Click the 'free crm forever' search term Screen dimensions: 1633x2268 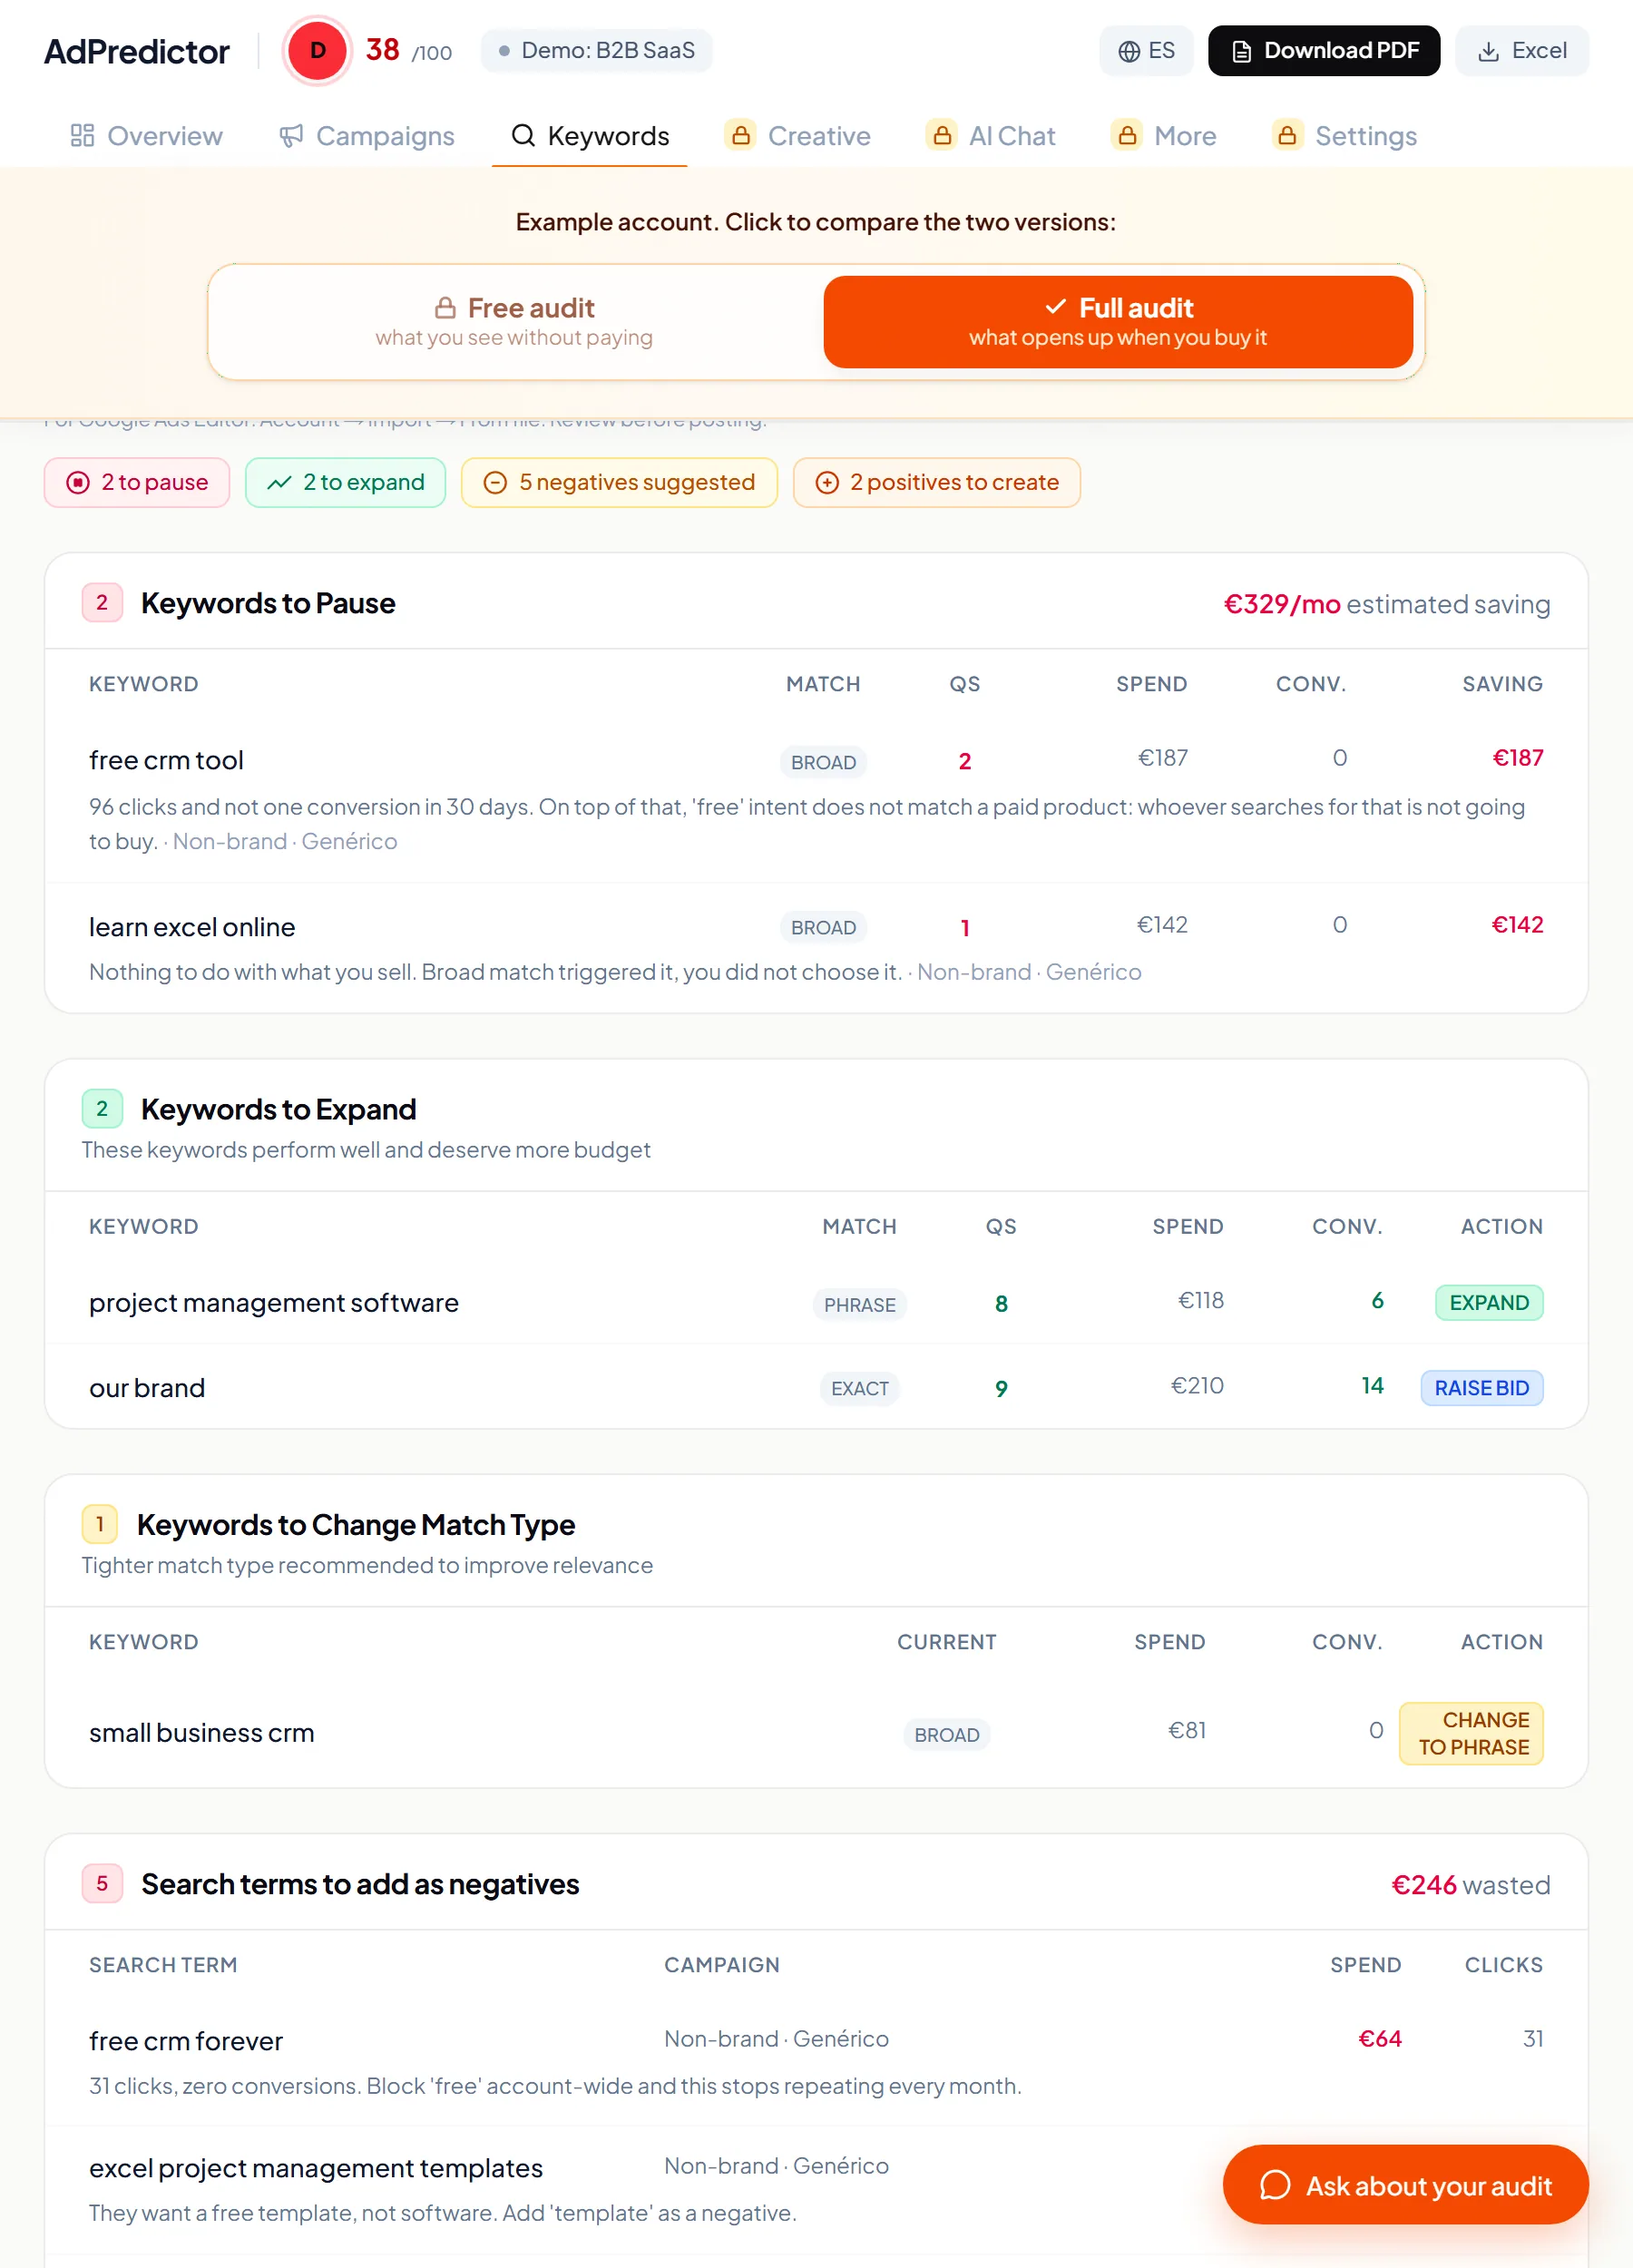[186, 2040]
